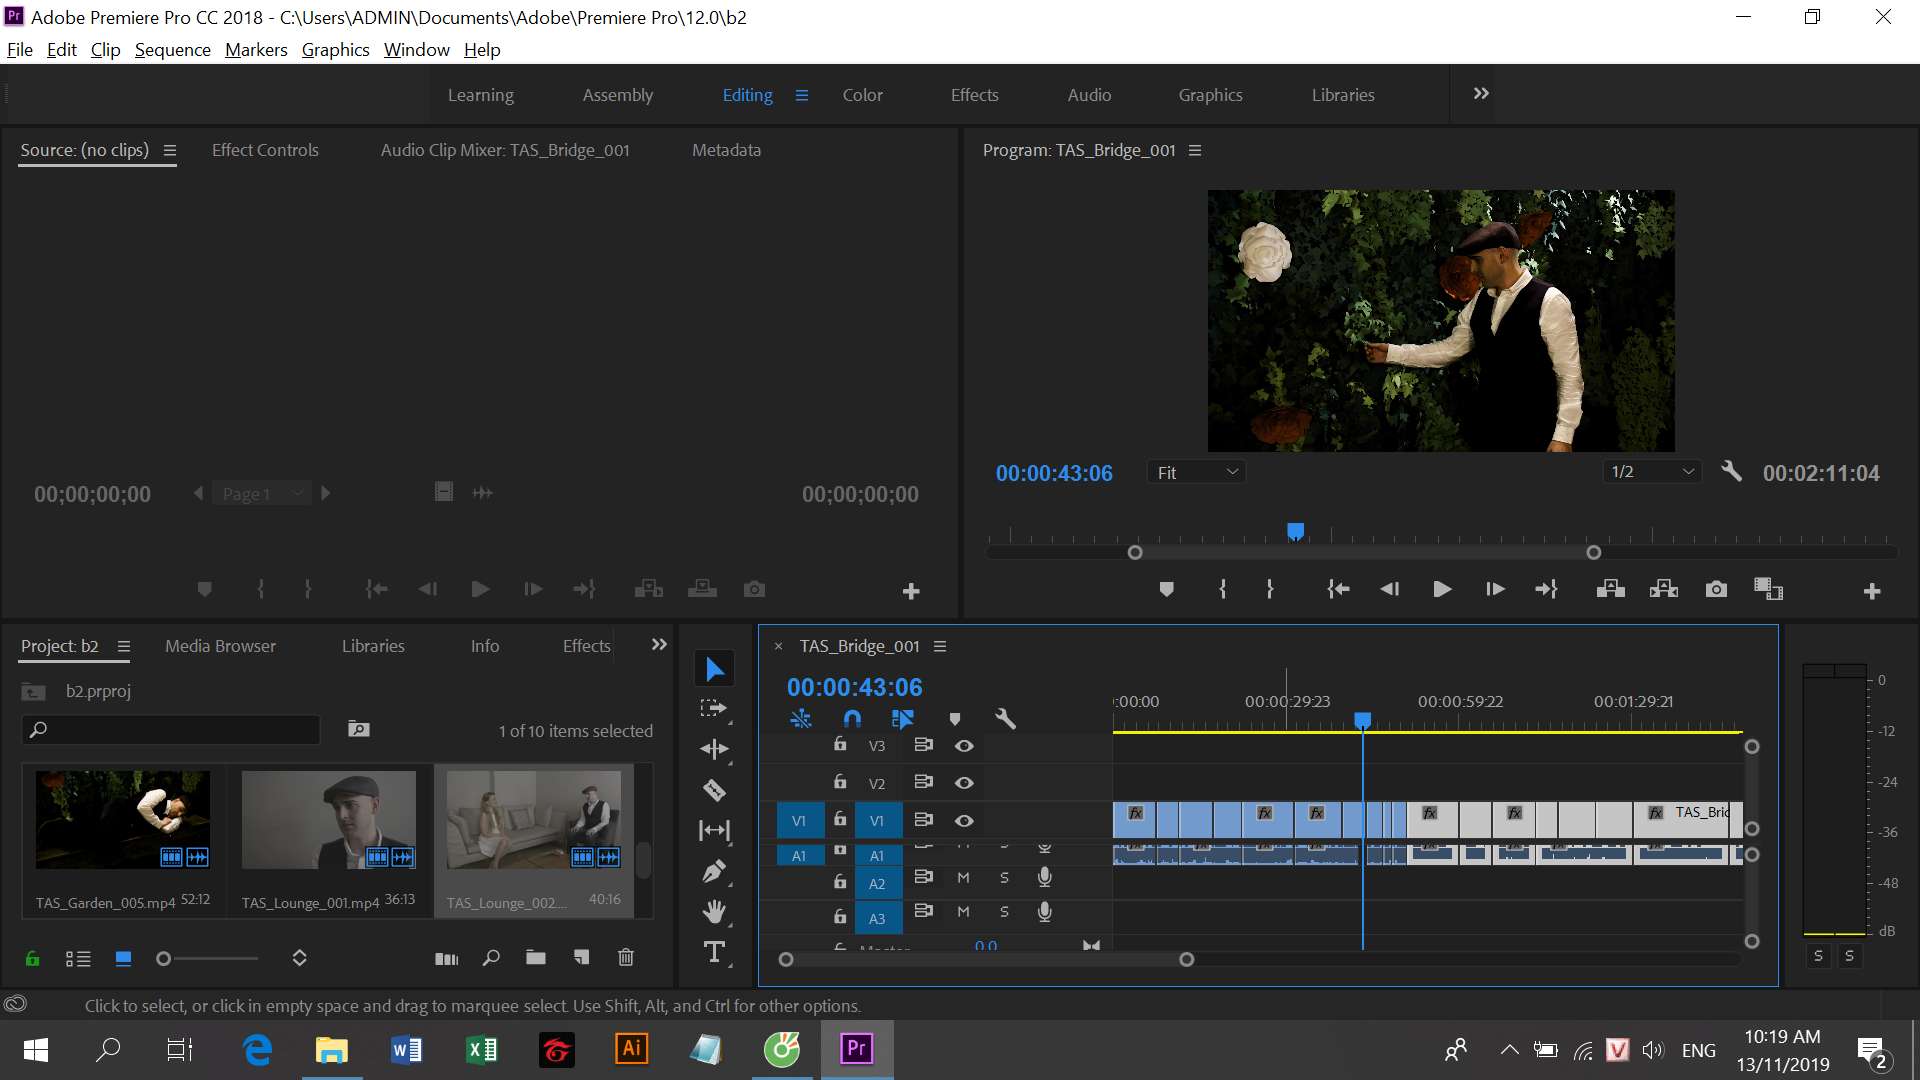Image resolution: width=1920 pixels, height=1080 pixels.
Task: Select the Ripple Edit tool
Action: coord(714,749)
